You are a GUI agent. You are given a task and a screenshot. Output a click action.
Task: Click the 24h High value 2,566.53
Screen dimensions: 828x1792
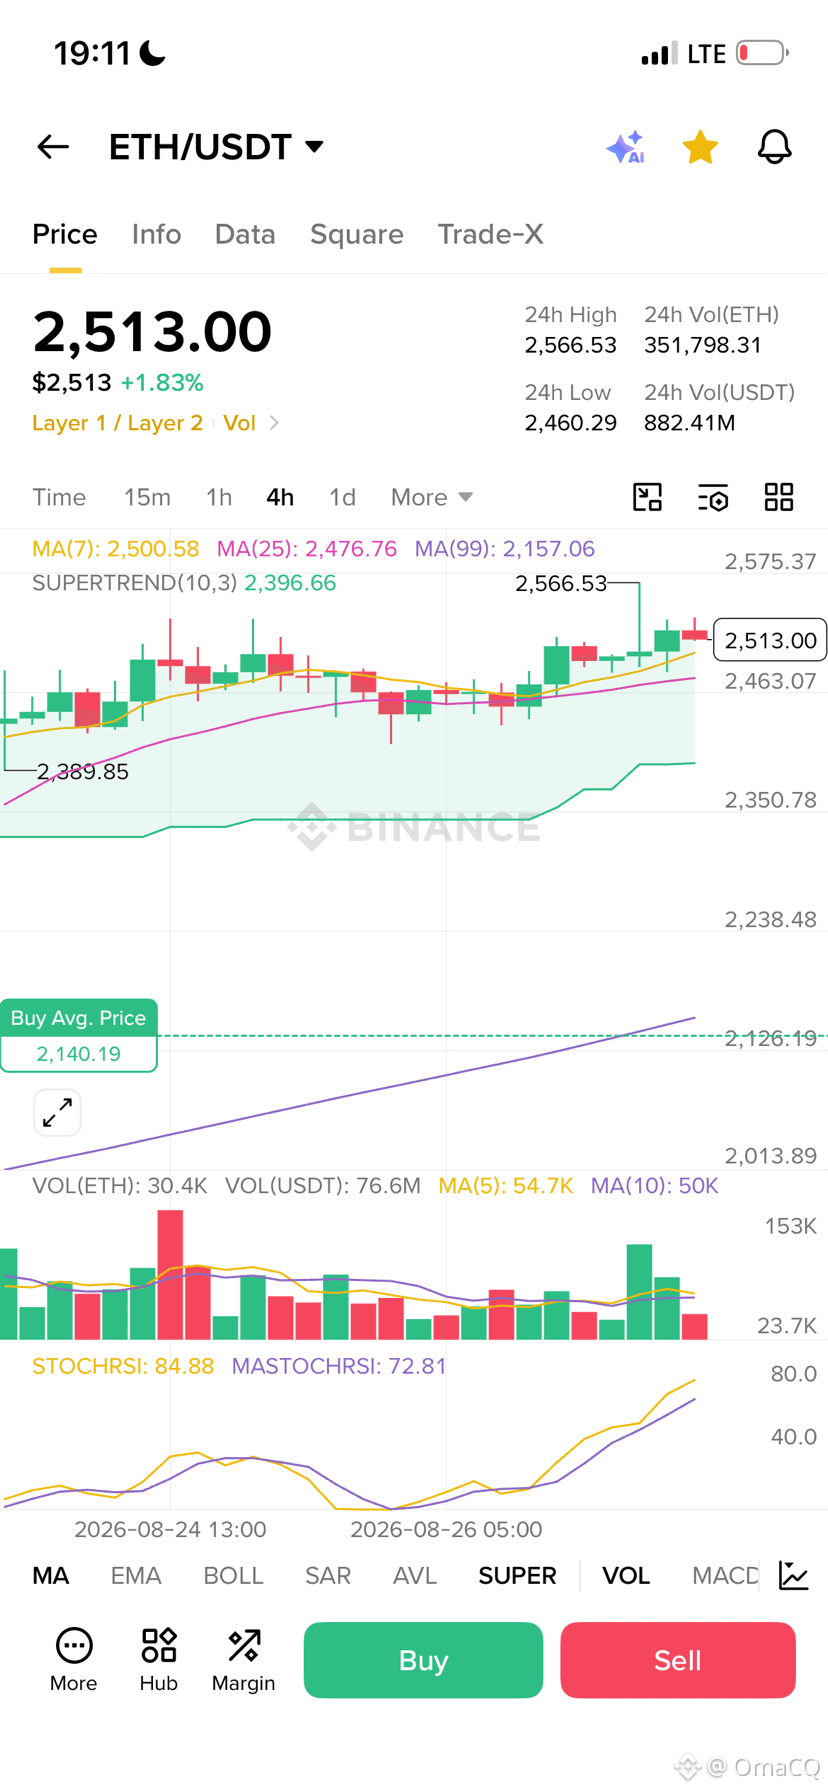[571, 345]
